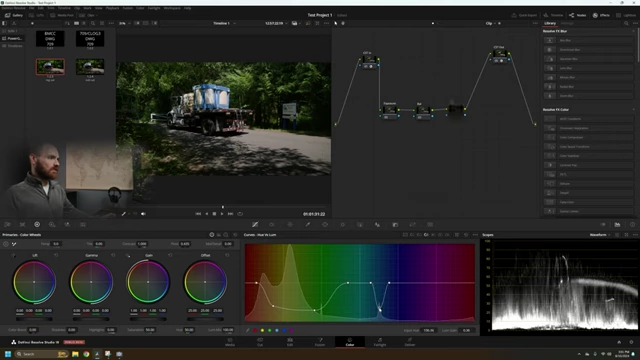Viewport: 640px width, 360px height.
Task: Search the effects library
Action: tap(626, 23)
